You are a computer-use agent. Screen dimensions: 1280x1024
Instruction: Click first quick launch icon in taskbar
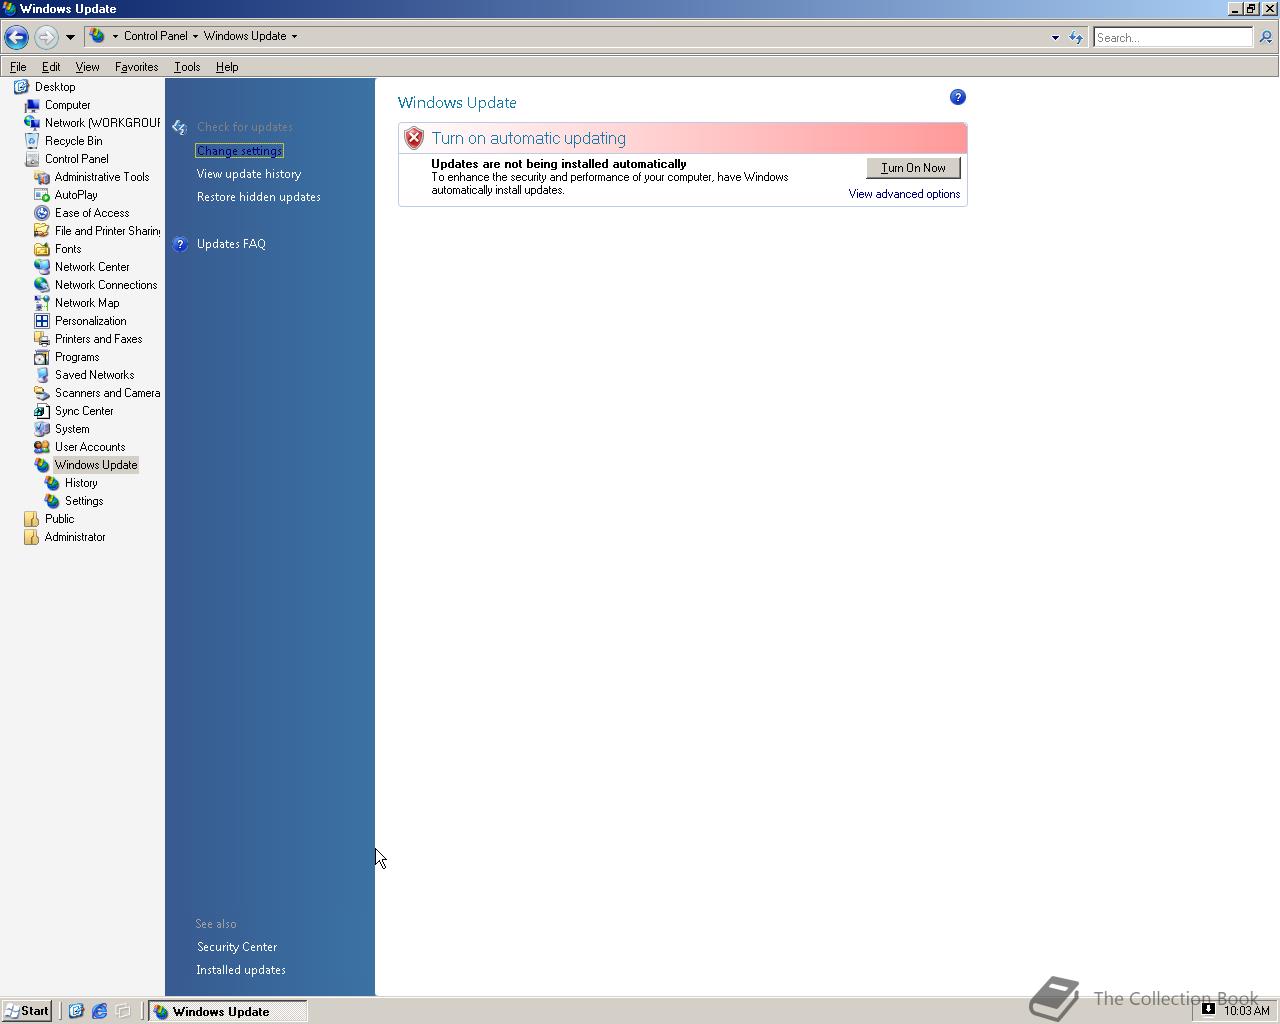(x=75, y=1011)
